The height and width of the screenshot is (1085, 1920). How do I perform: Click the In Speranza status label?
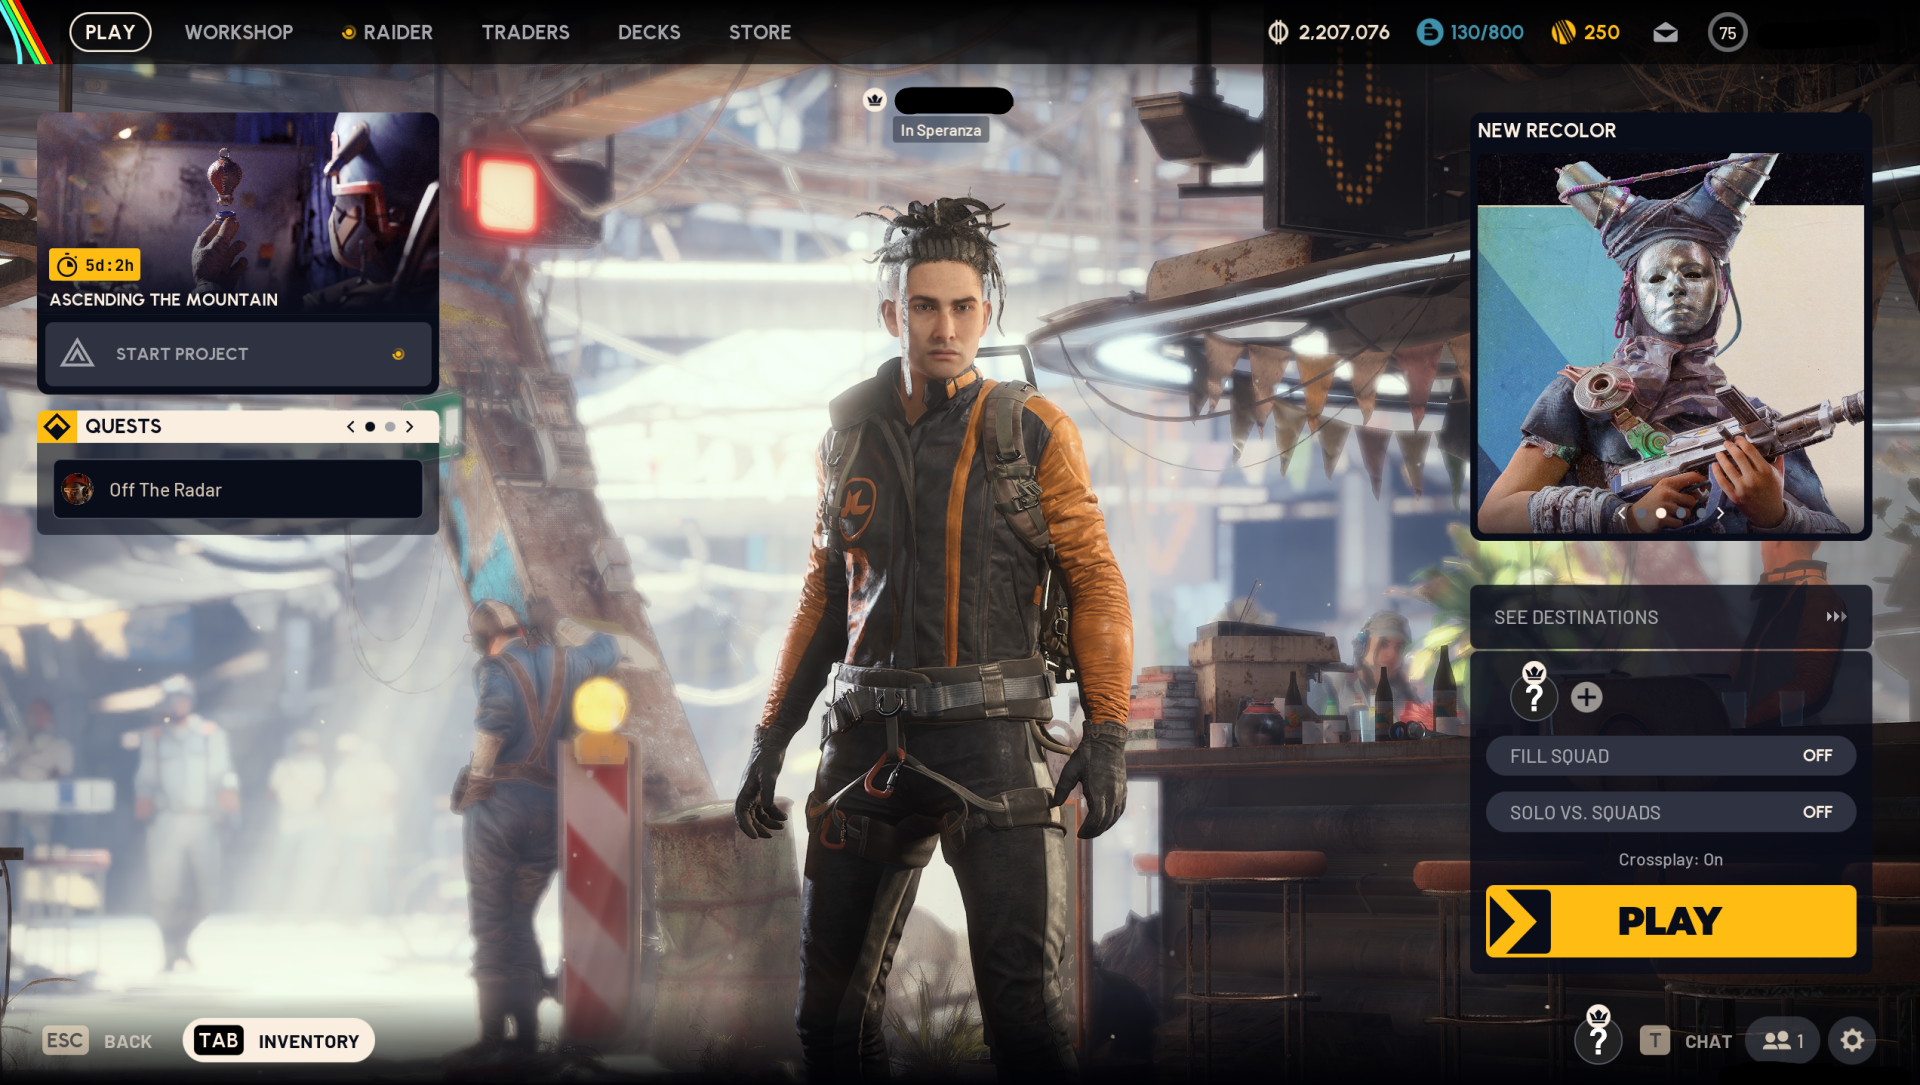pos(940,130)
